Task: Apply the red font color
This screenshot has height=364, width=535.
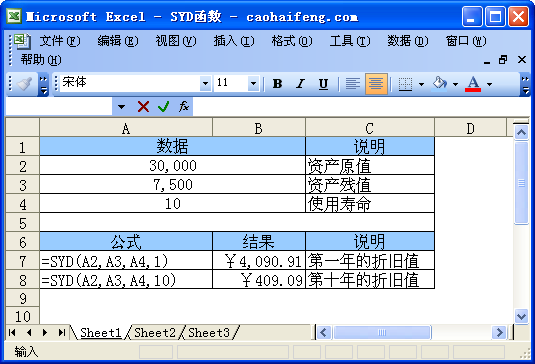Action: pos(473,84)
